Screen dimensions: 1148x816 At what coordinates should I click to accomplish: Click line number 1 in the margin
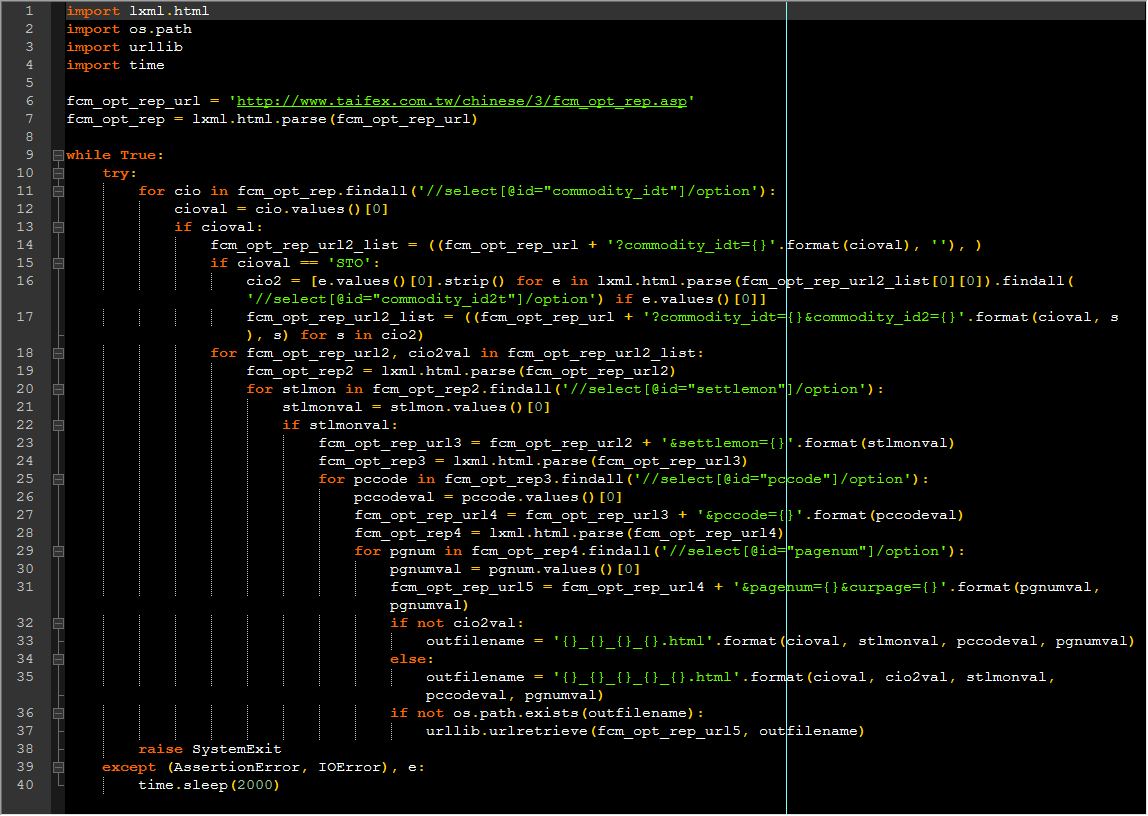click(29, 11)
